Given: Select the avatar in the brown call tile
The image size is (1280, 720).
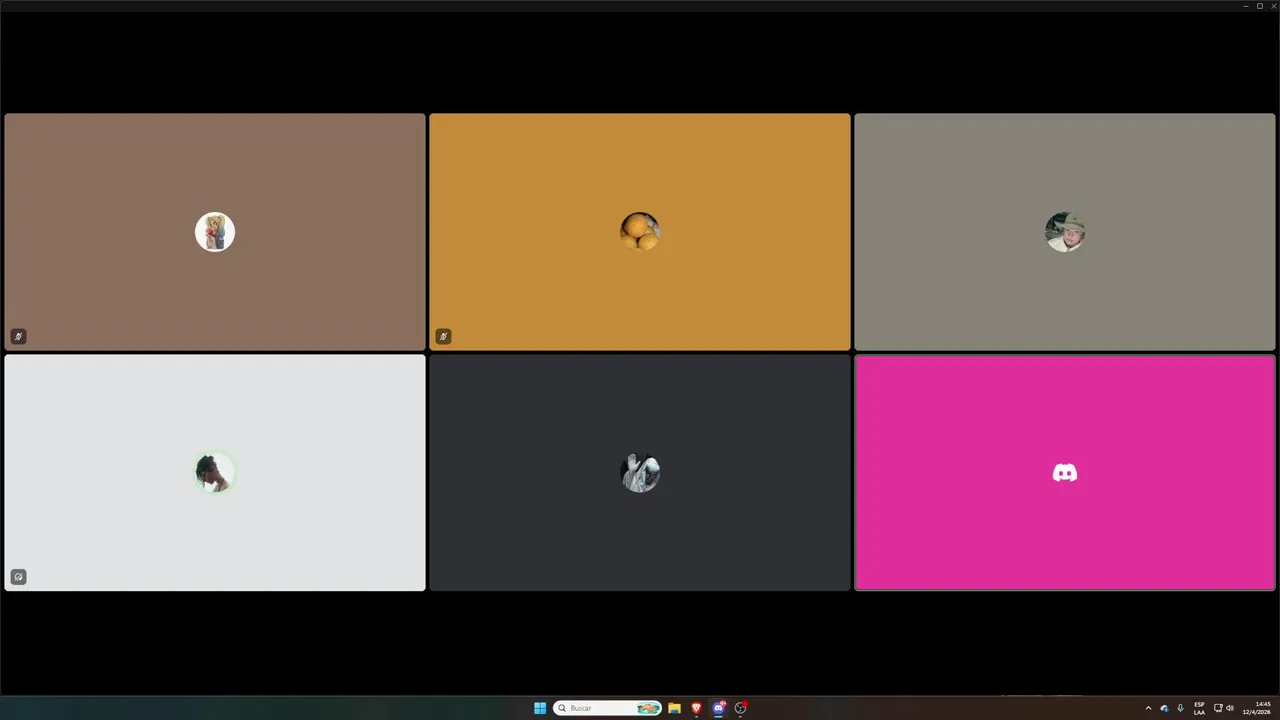Looking at the screenshot, I should click(215, 232).
